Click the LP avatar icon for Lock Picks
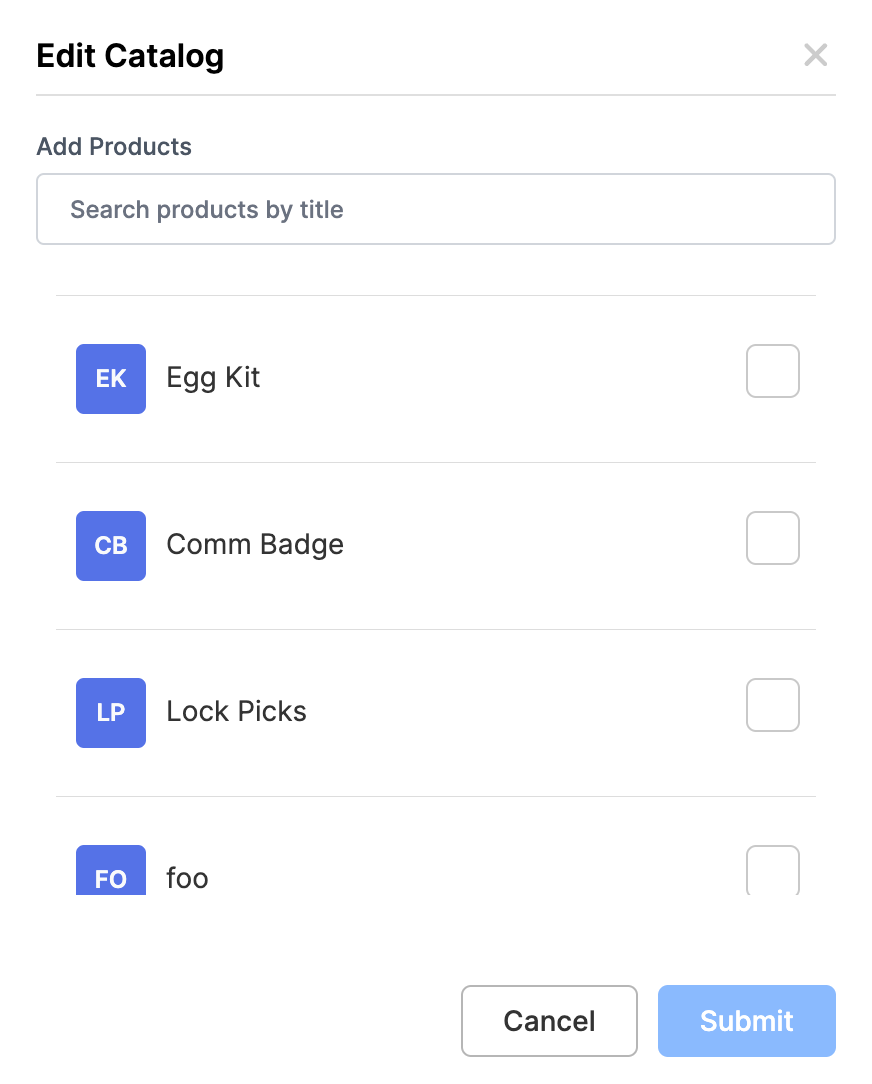The width and height of the screenshot is (872, 1084). [x=111, y=713]
